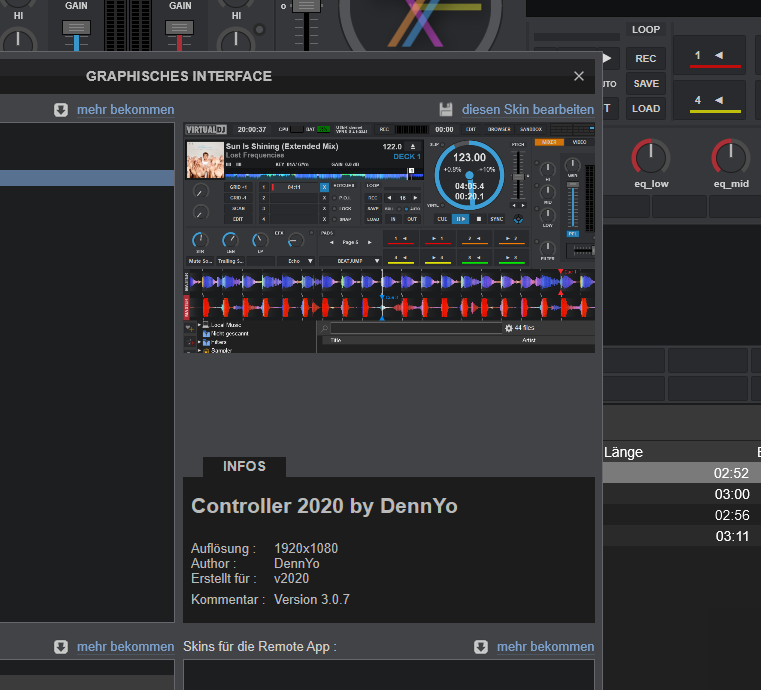This screenshot has width=761, height=690.
Task: Close the Graphisches Interface dialog
Action: pyautogui.click(x=579, y=76)
